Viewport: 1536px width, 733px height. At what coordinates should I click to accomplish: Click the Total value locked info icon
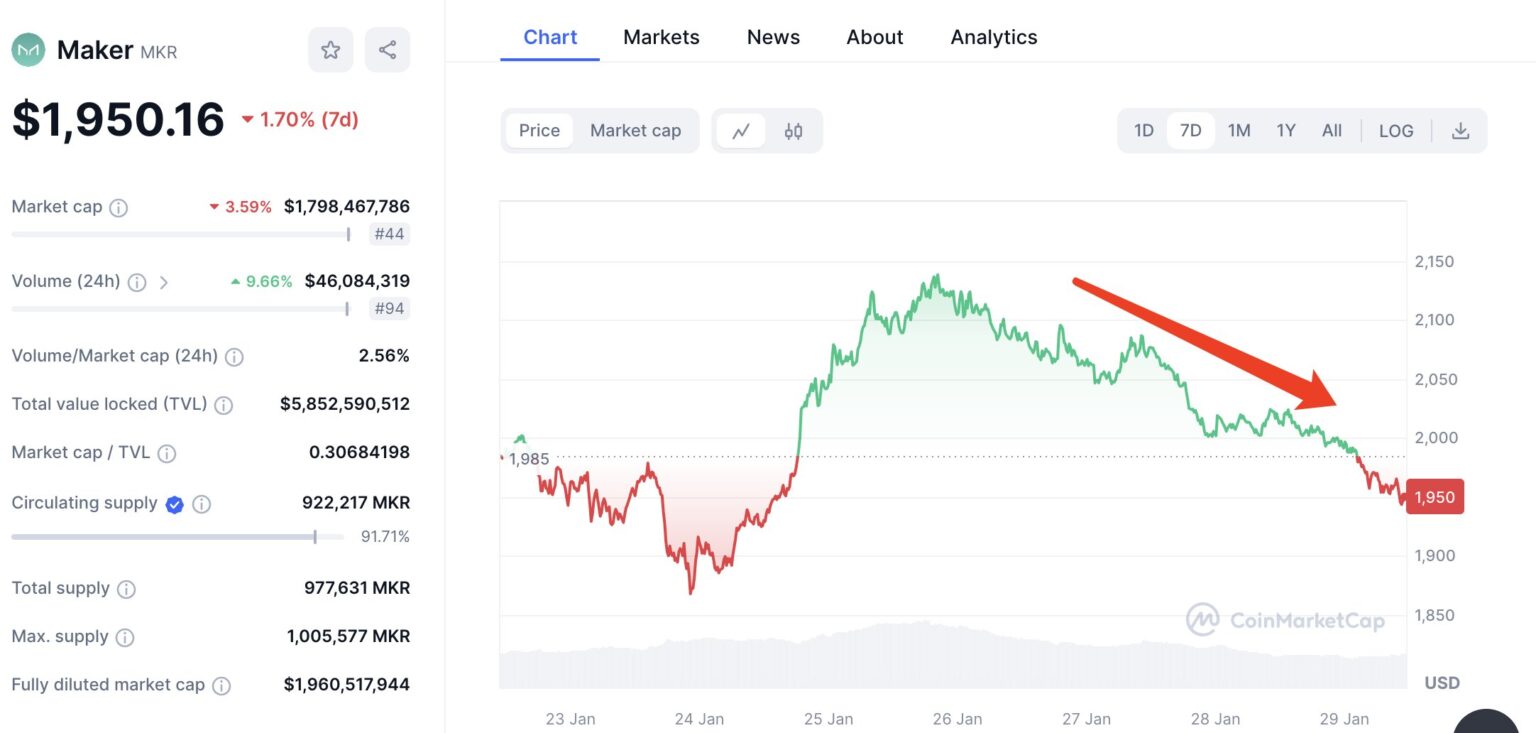pos(224,405)
